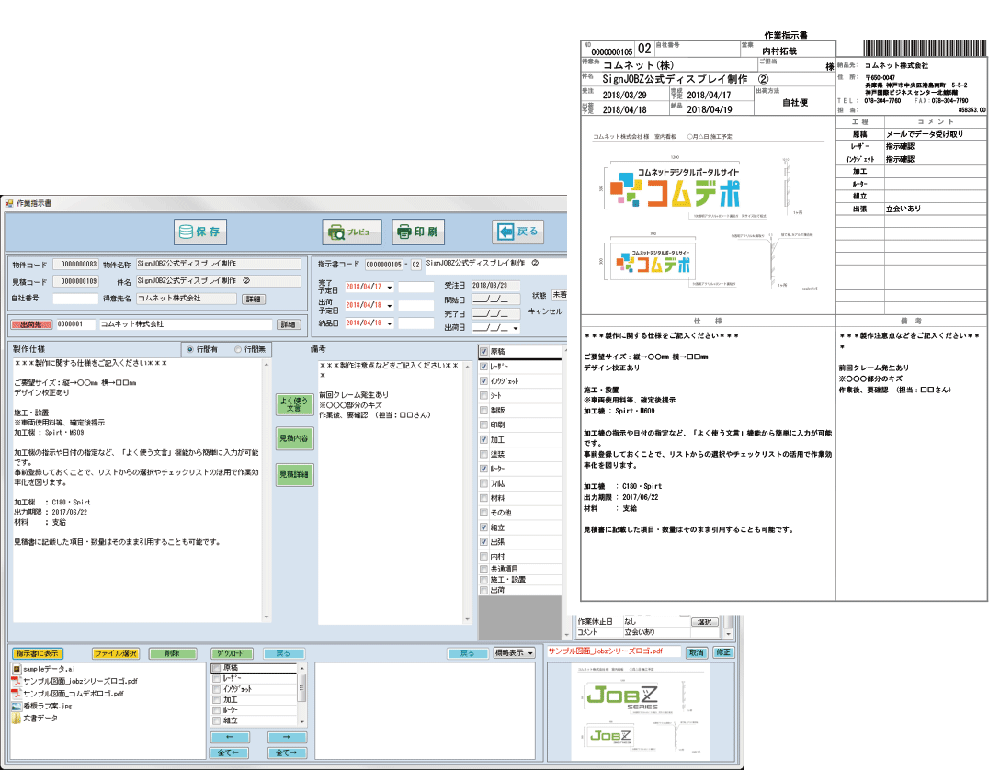Click the 見積内容 green button

pyautogui.click(x=294, y=438)
